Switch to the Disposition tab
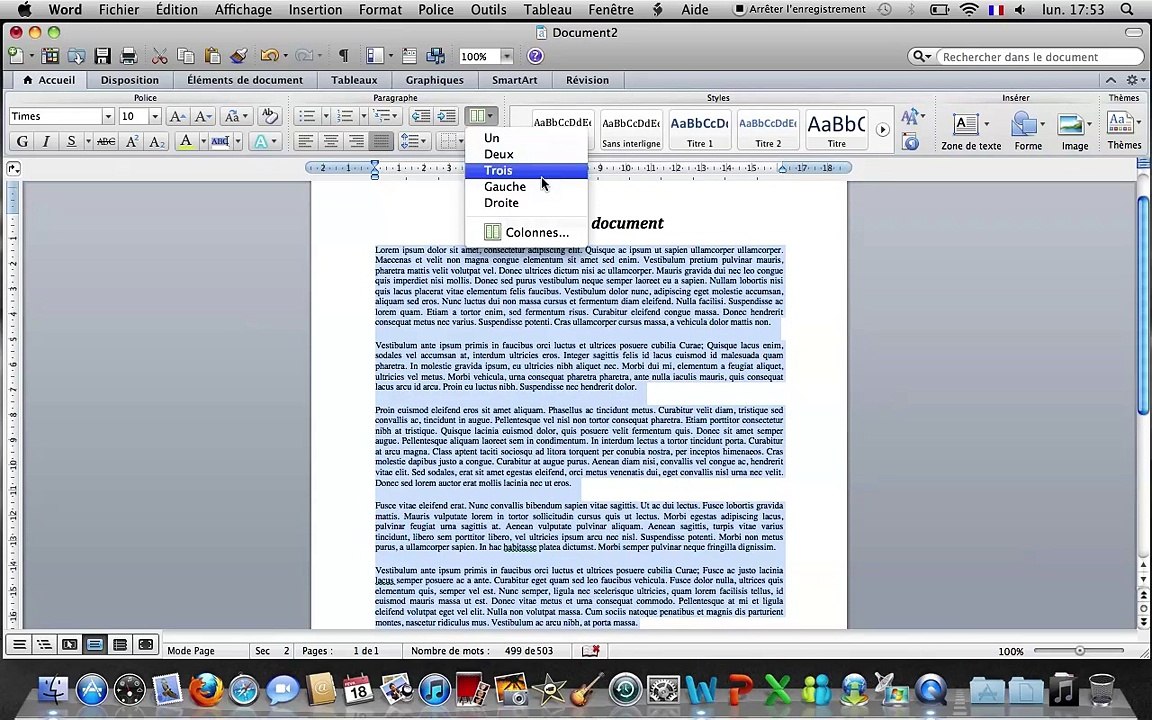The image size is (1152, 720). coord(129,80)
